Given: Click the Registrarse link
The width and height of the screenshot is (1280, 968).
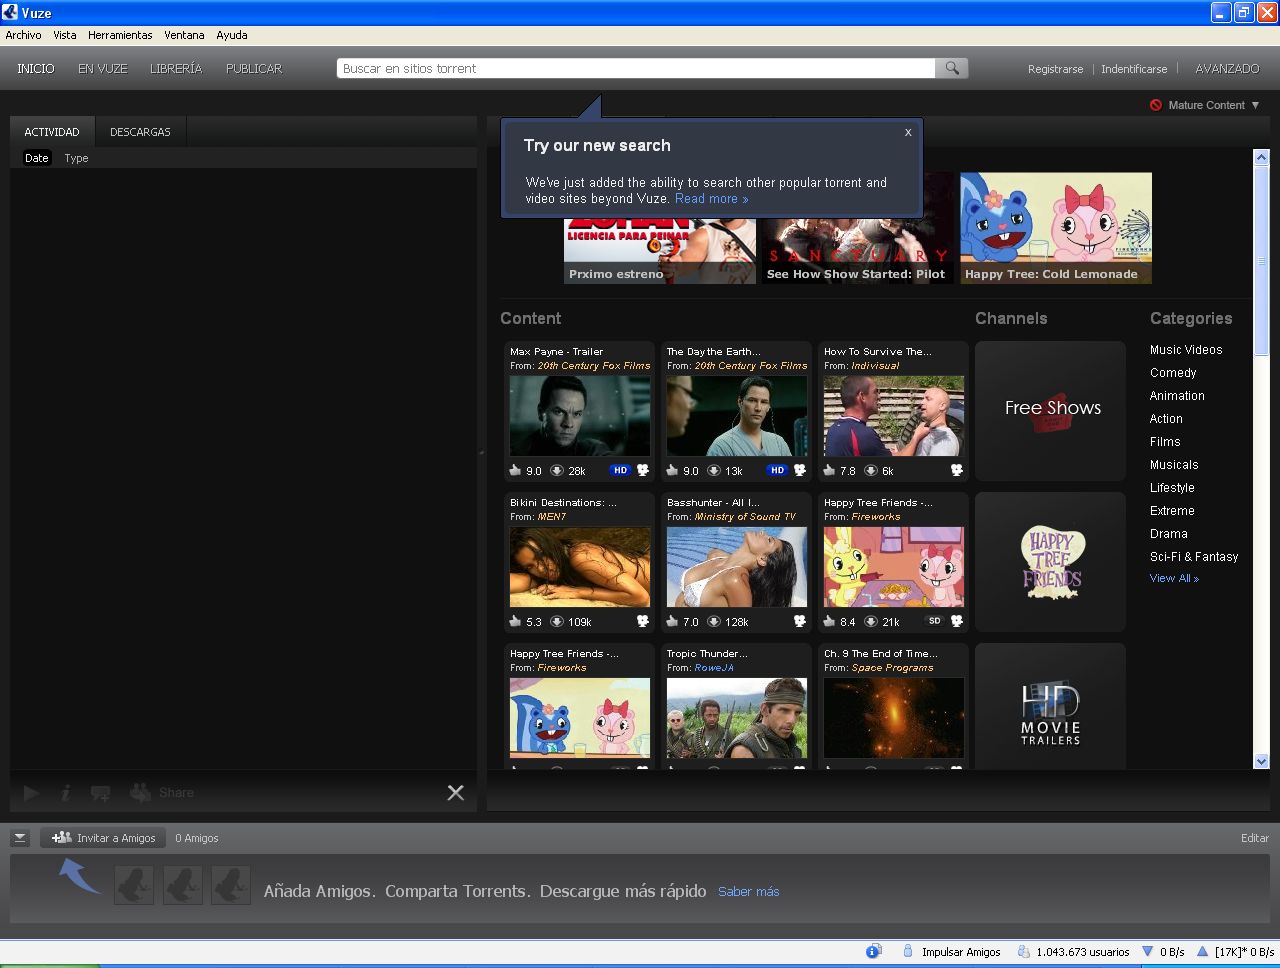Looking at the screenshot, I should tap(1055, 69).
